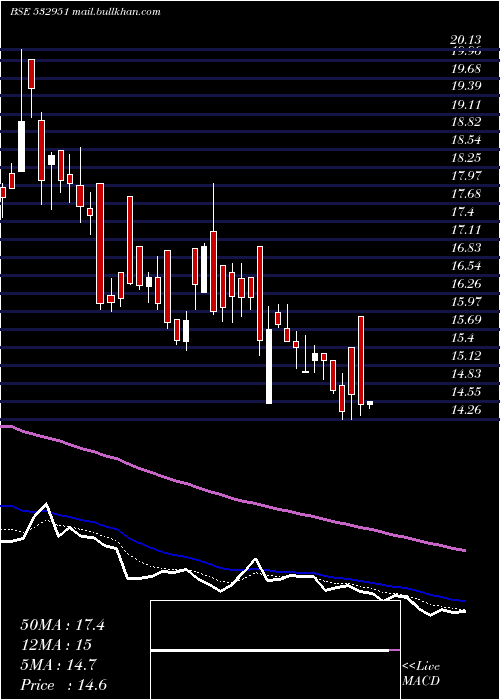
Task: Click the 18.82 price level label
Action: 467,122
